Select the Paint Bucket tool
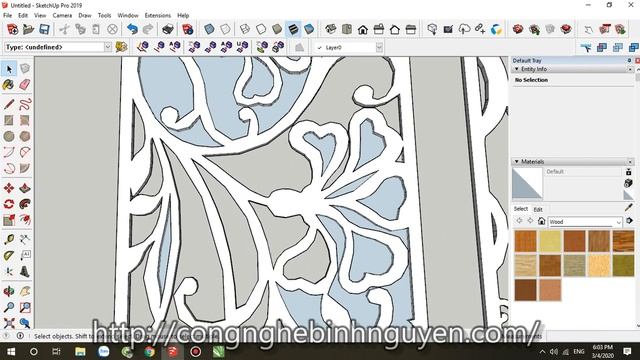Image resolution: width=640 pixels, height=360 pixels. pos(9,84)
